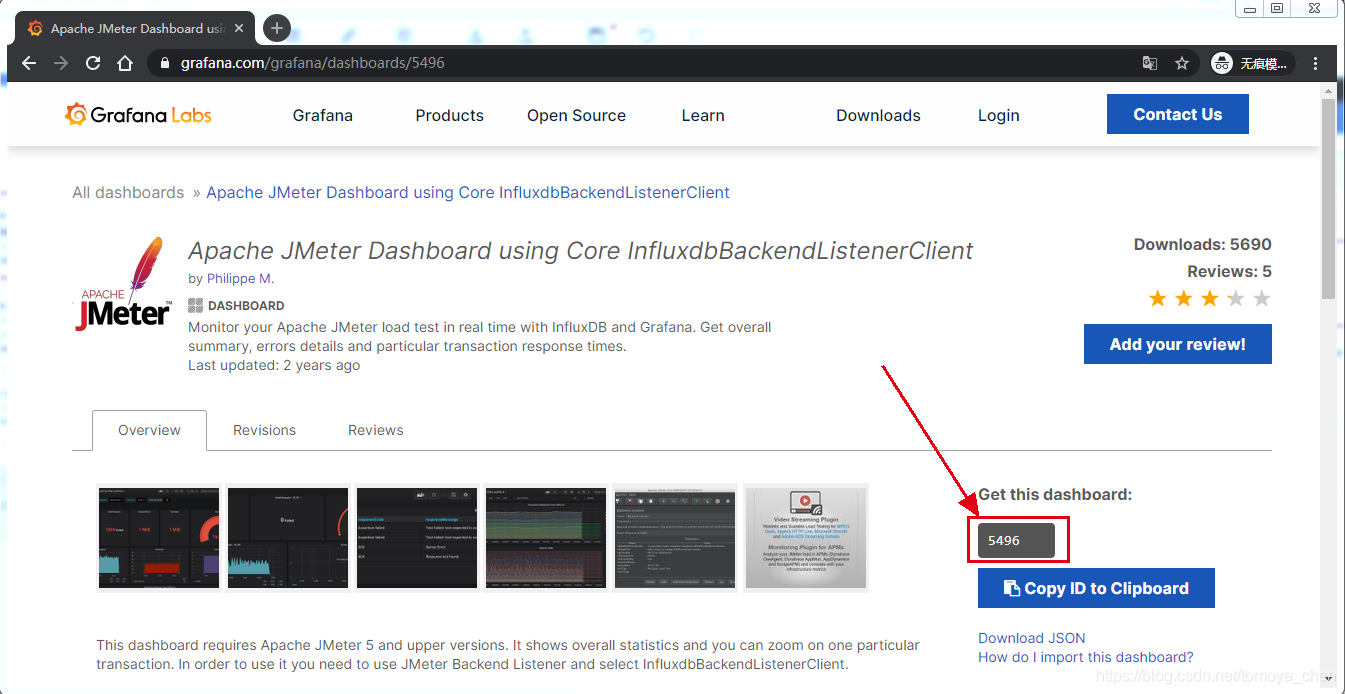Image resolution: width=1345 pixels, height=694 pixels.
Task: Open the browser home icon
Action: point(125,63)
